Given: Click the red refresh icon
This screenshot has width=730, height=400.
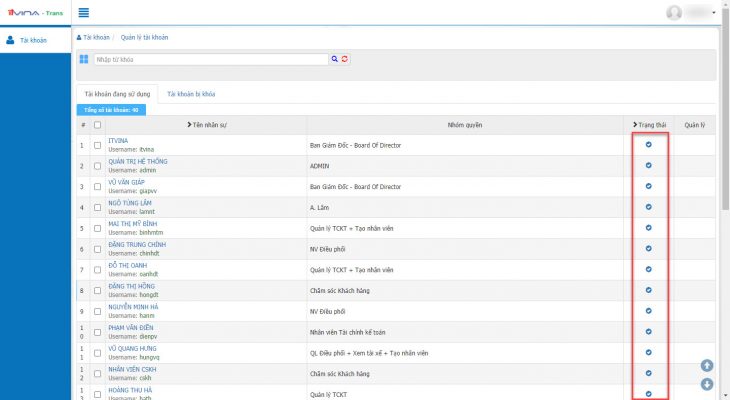Looking at the screenshot, I should pyautogui.click(x=345, y=60).
